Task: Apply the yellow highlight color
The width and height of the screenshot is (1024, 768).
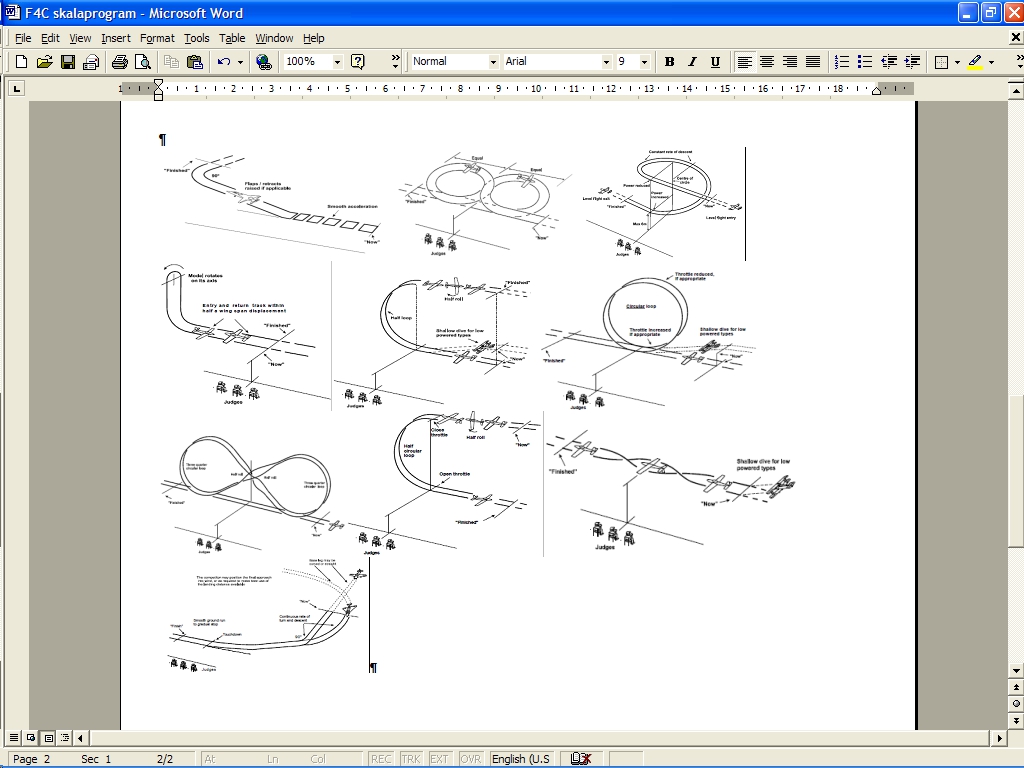Action: (x=975, y=62)
